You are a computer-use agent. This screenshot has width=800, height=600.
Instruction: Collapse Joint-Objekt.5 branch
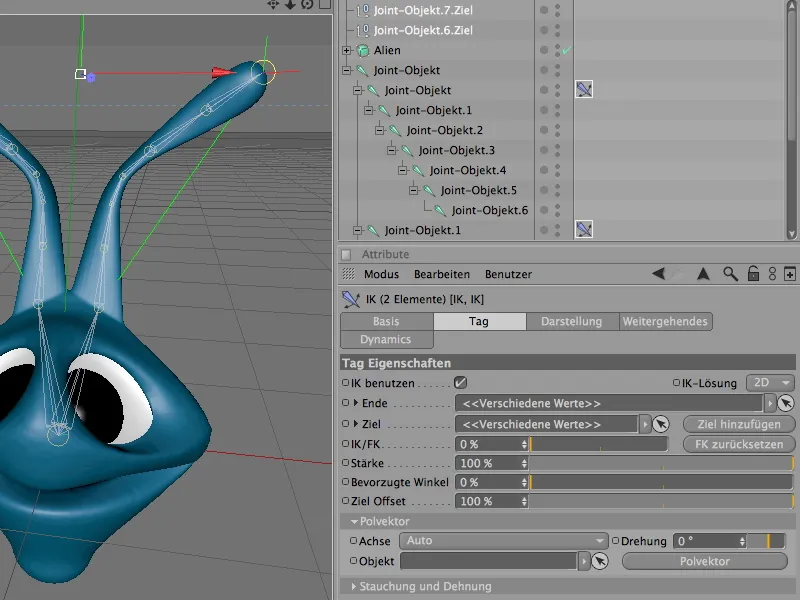pos(414,190)
